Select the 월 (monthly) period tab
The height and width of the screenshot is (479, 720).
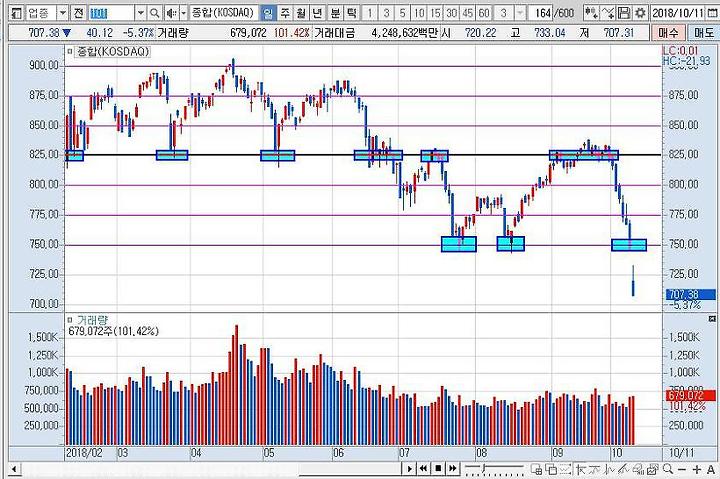point(301,13)
